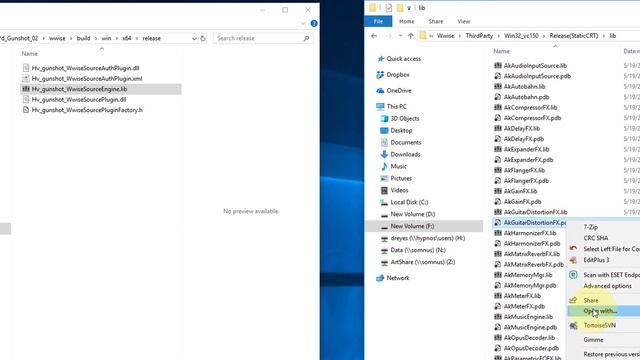Switch to the Home ribbon tab
Screen dimensions: 640x360
[x=406, y=21]
